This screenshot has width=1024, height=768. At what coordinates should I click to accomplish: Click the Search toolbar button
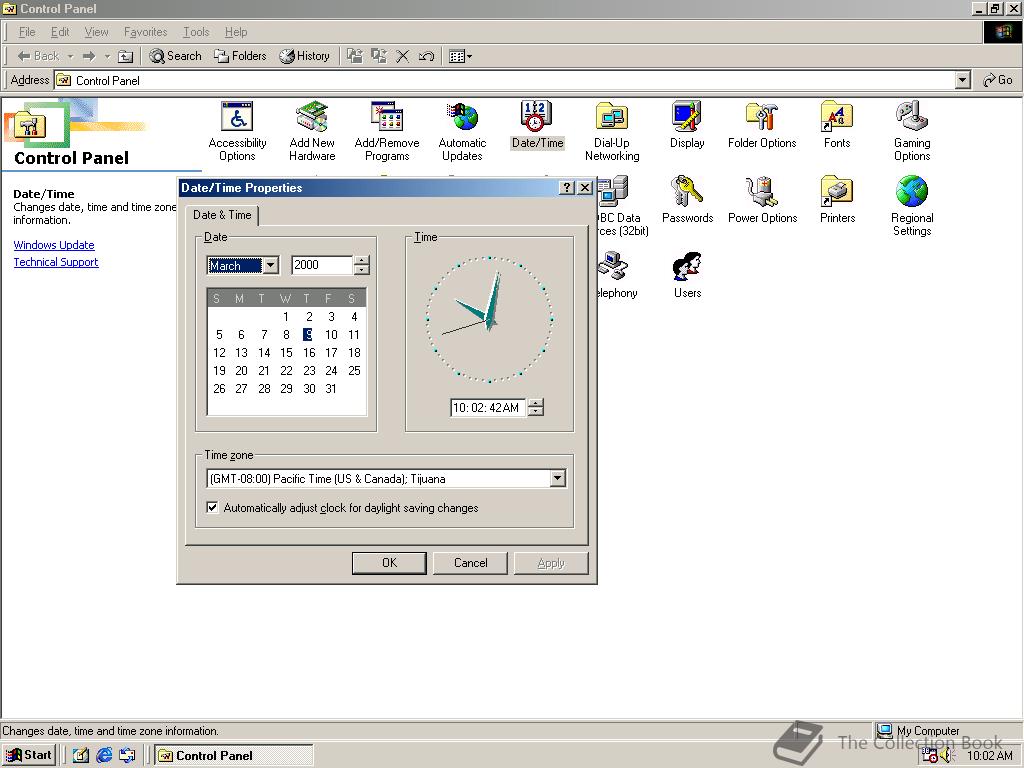click(x=175, y=56)
